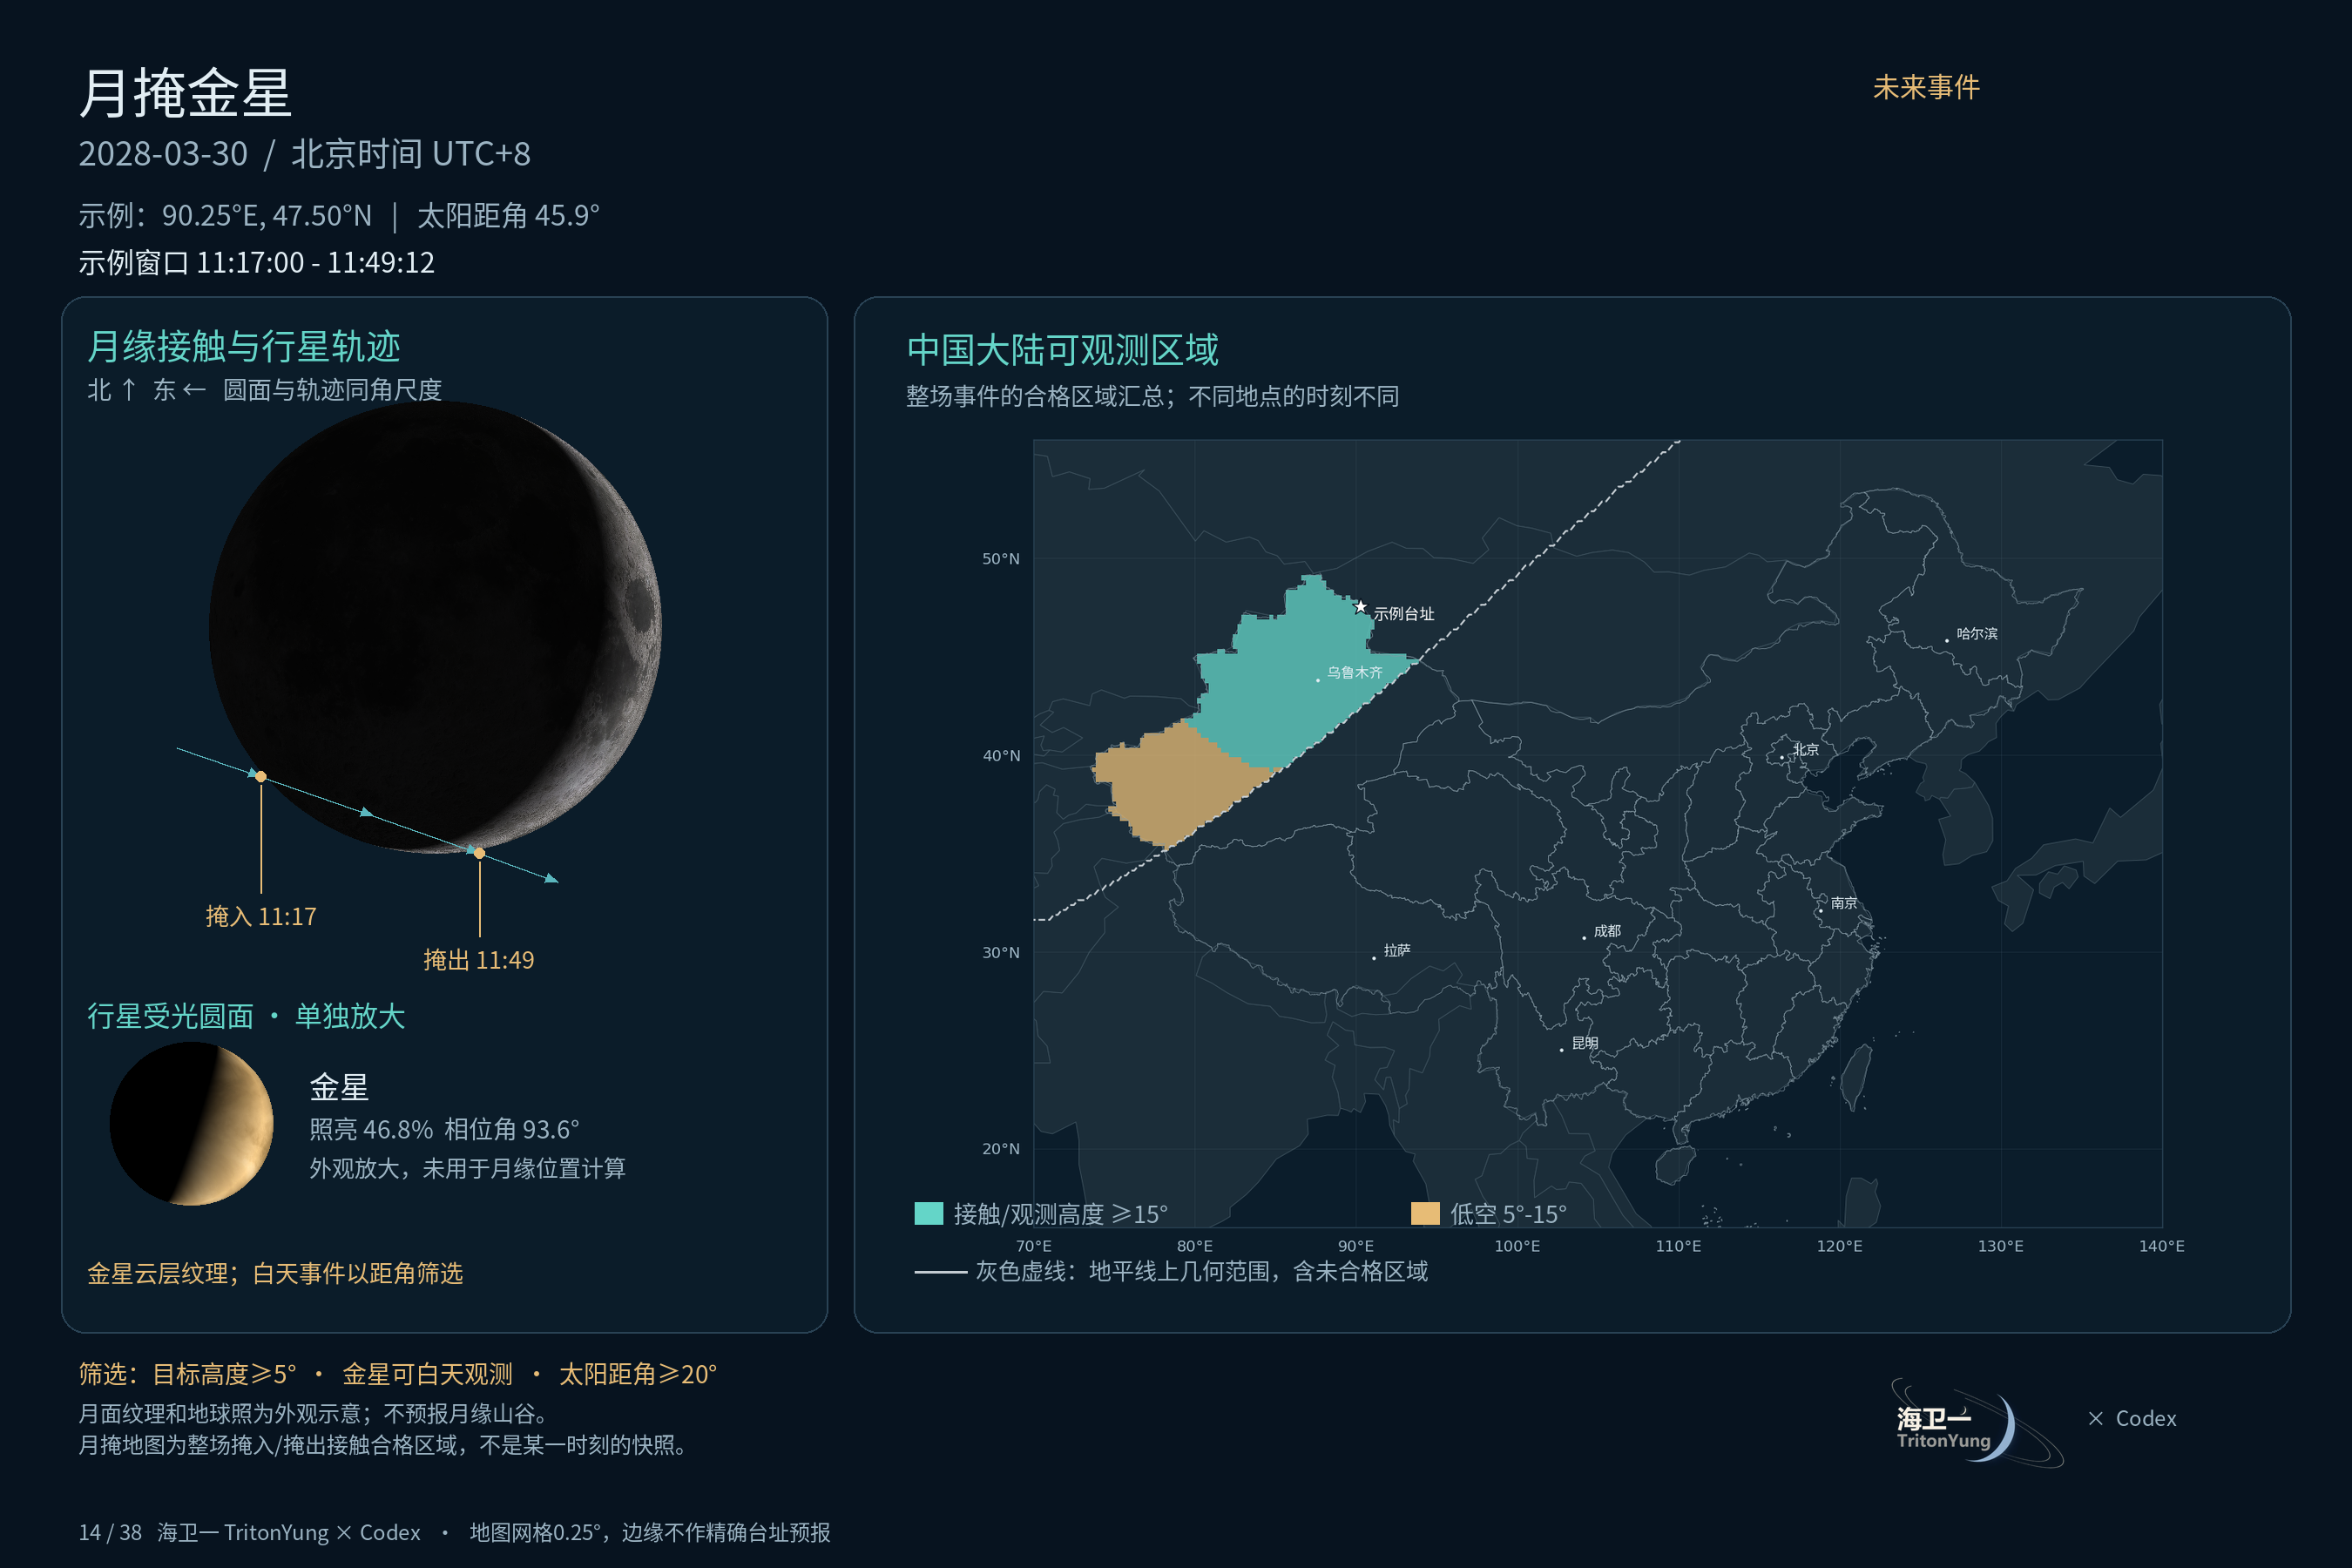The image size is (2352, 1568).
Task: Click the 掩入 11:17 label
Action: tap(261, 916)
